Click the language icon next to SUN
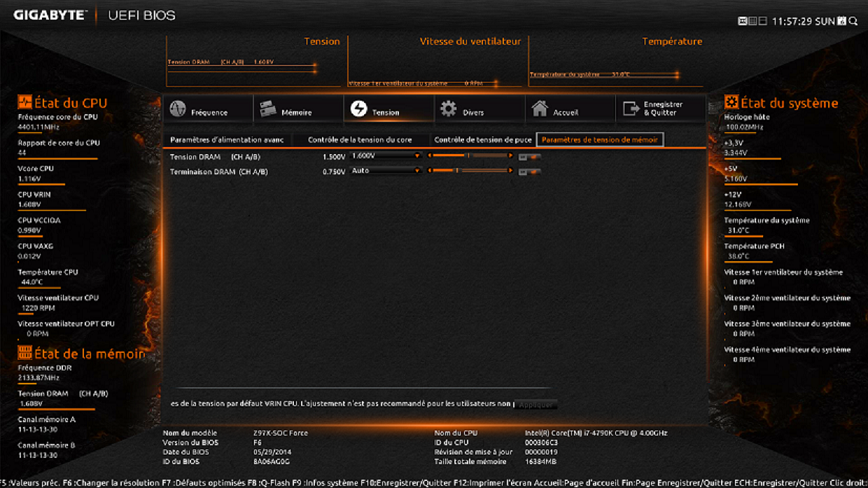The width and height of the screenshot is (868, 488). click(x=841, y=21)
